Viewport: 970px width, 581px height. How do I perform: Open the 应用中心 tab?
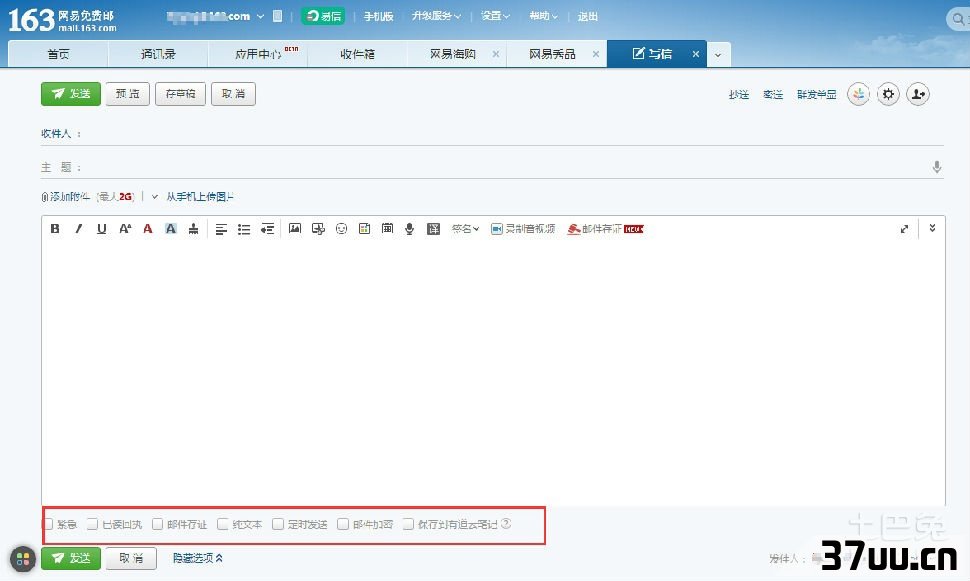(x=258, y=54)
